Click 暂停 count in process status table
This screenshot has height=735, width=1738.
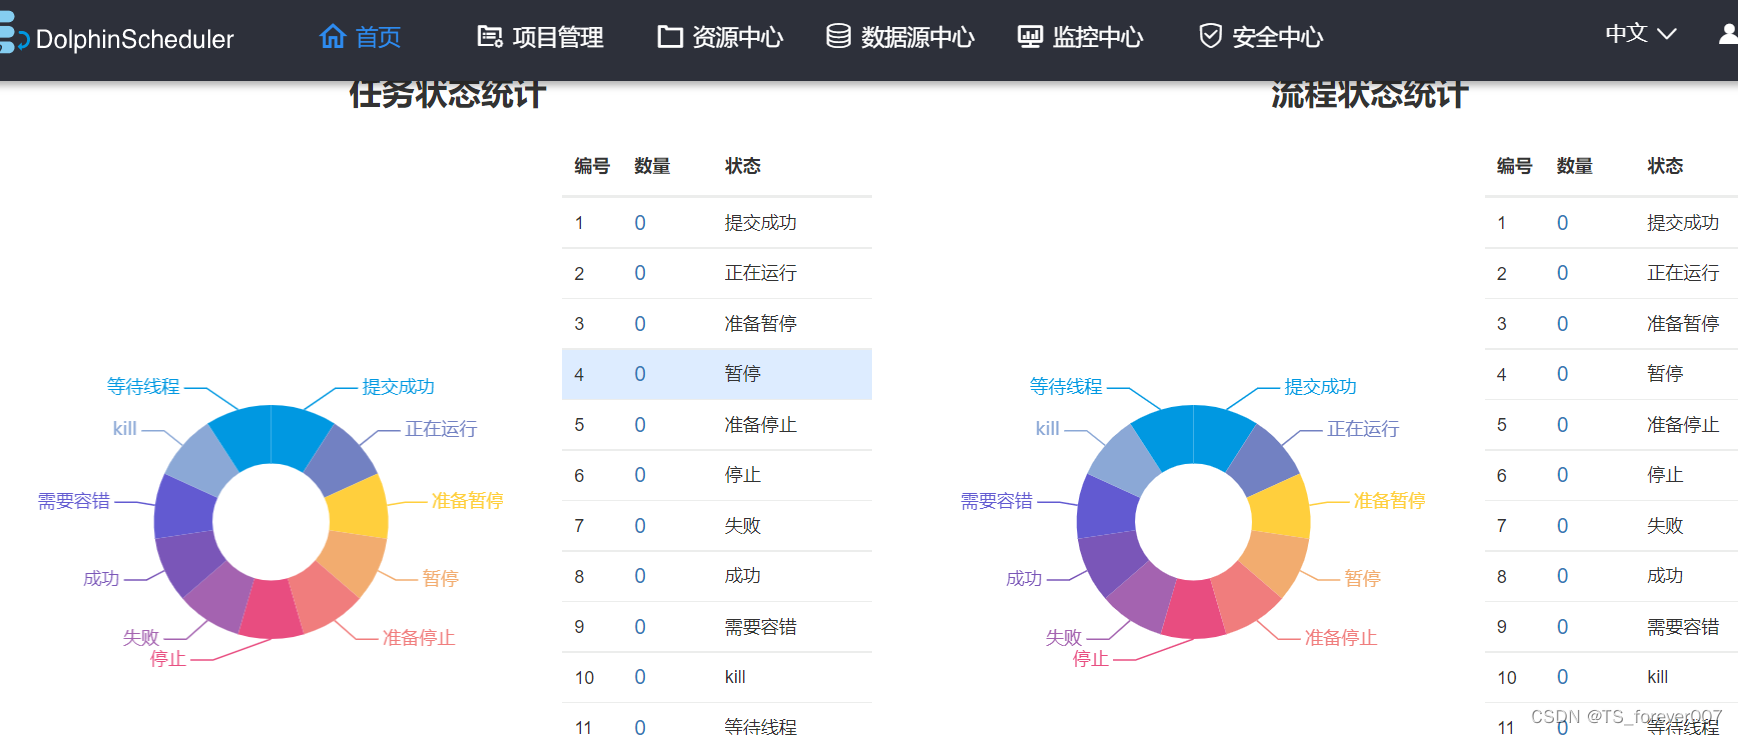click(1563, 374)
